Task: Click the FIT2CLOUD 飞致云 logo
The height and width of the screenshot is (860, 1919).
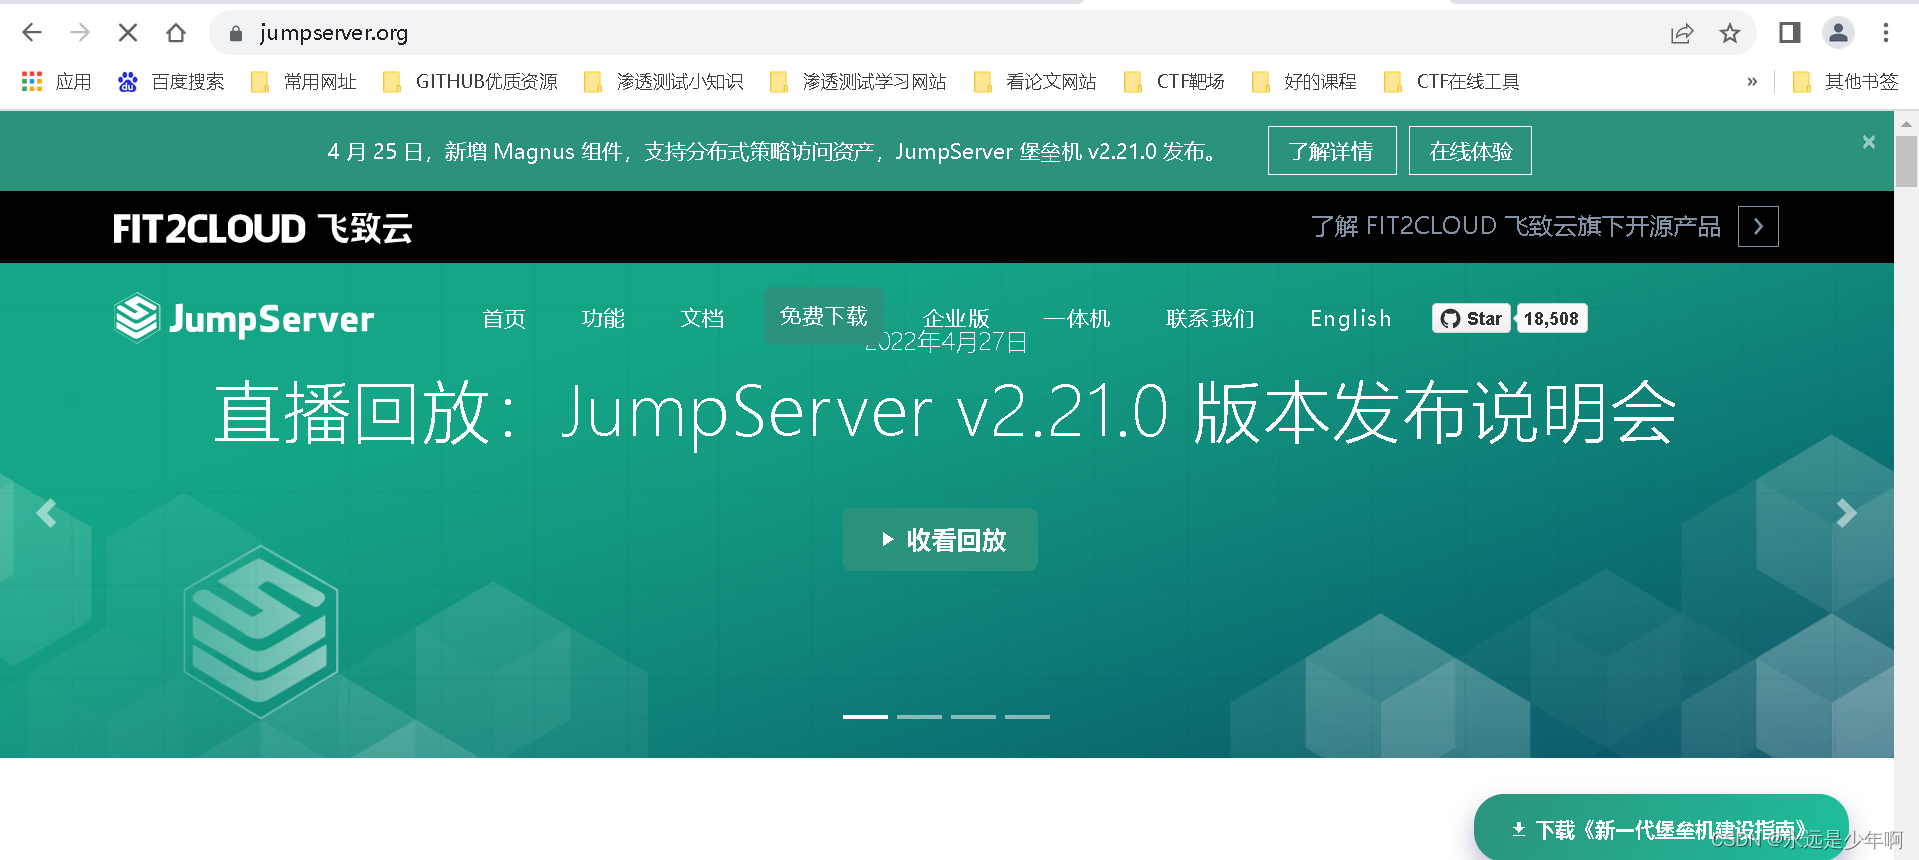Action: click(x=262, y=228)
